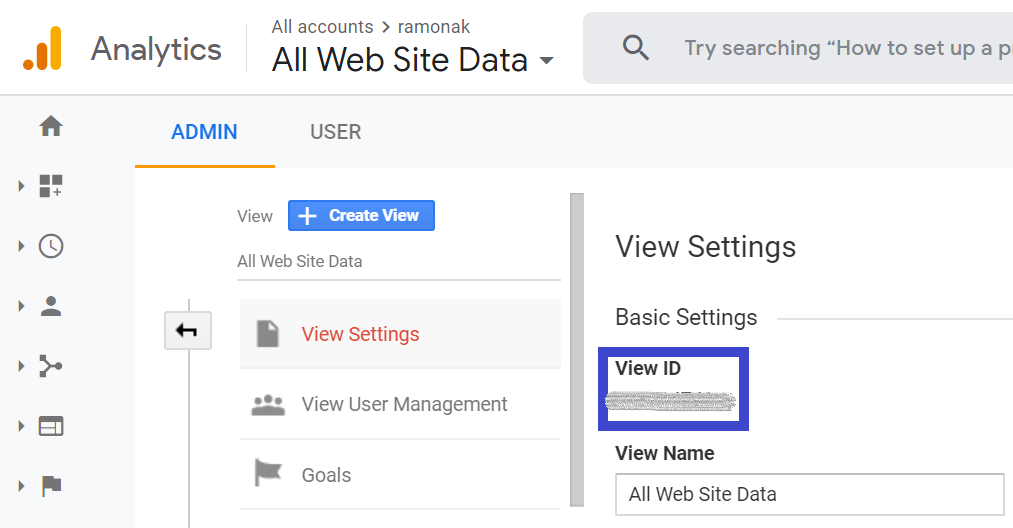Expand the Realtime section arrow
1013x528 pixels.
point(21,246)
